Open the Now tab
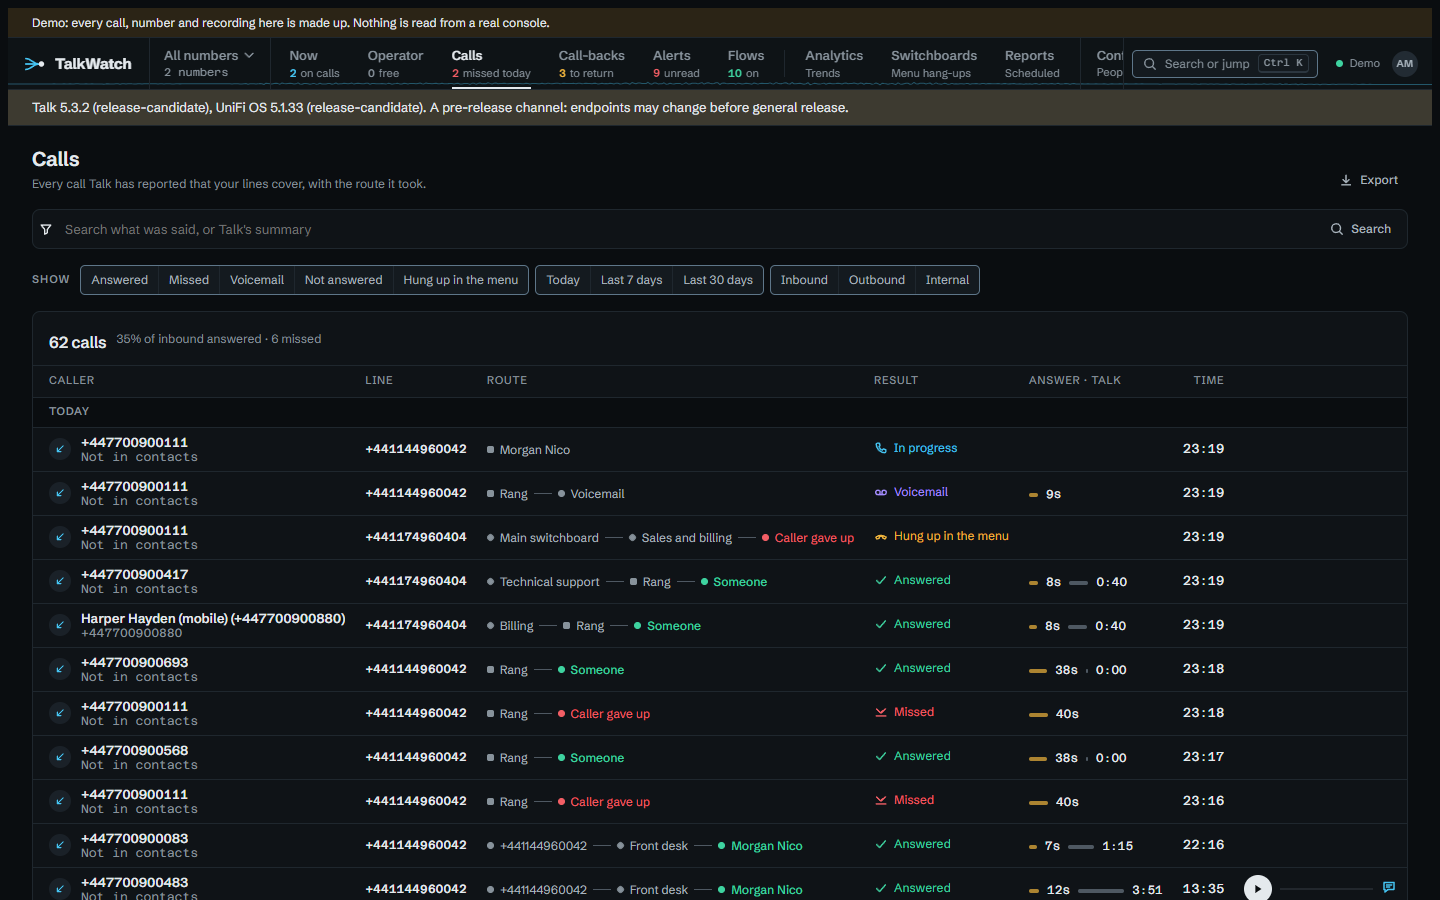 tap(314, 63)
